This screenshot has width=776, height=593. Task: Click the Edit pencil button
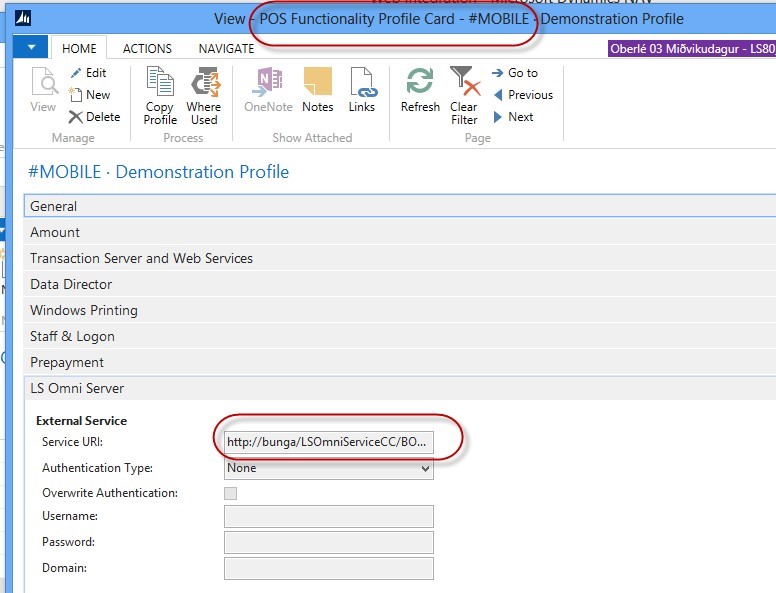click(x=87, y=73)
